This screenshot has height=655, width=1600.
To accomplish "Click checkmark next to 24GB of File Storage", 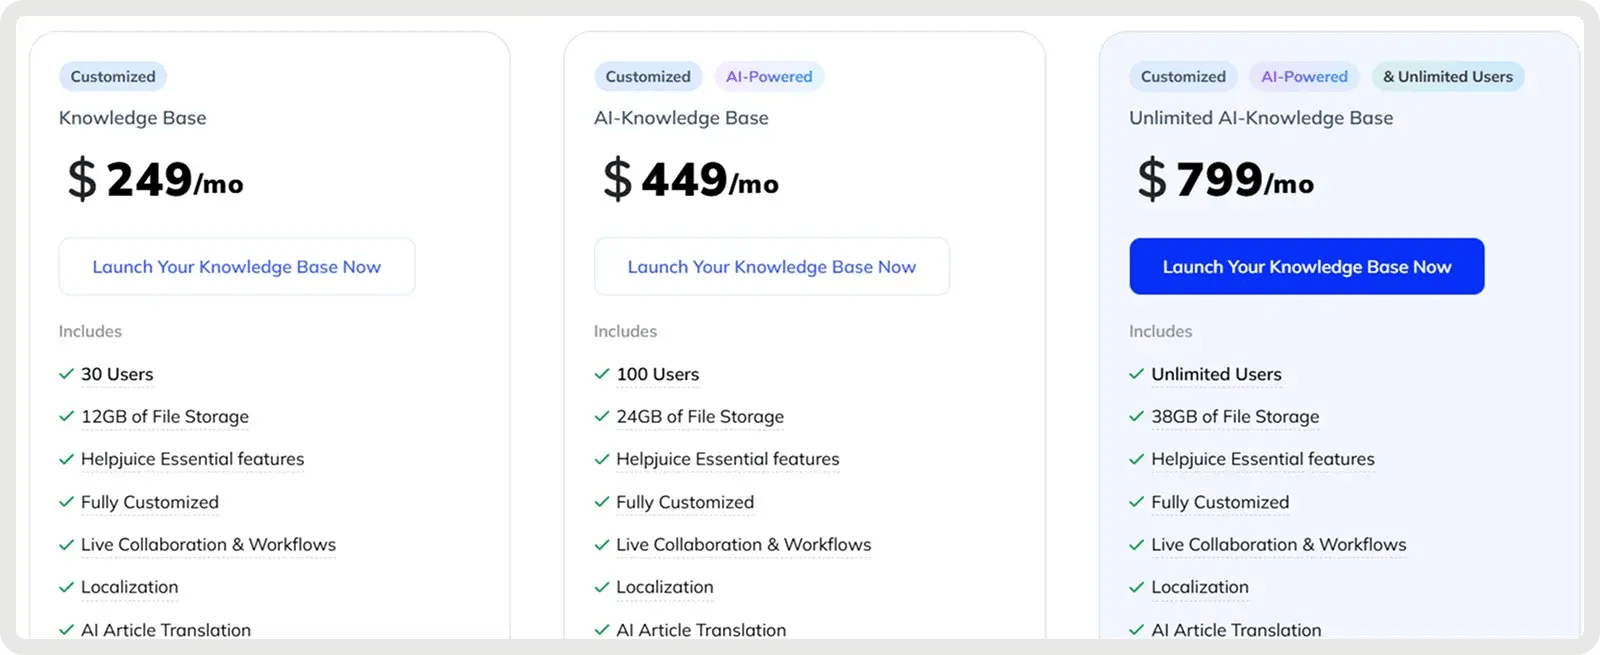I will pos(602,416).
